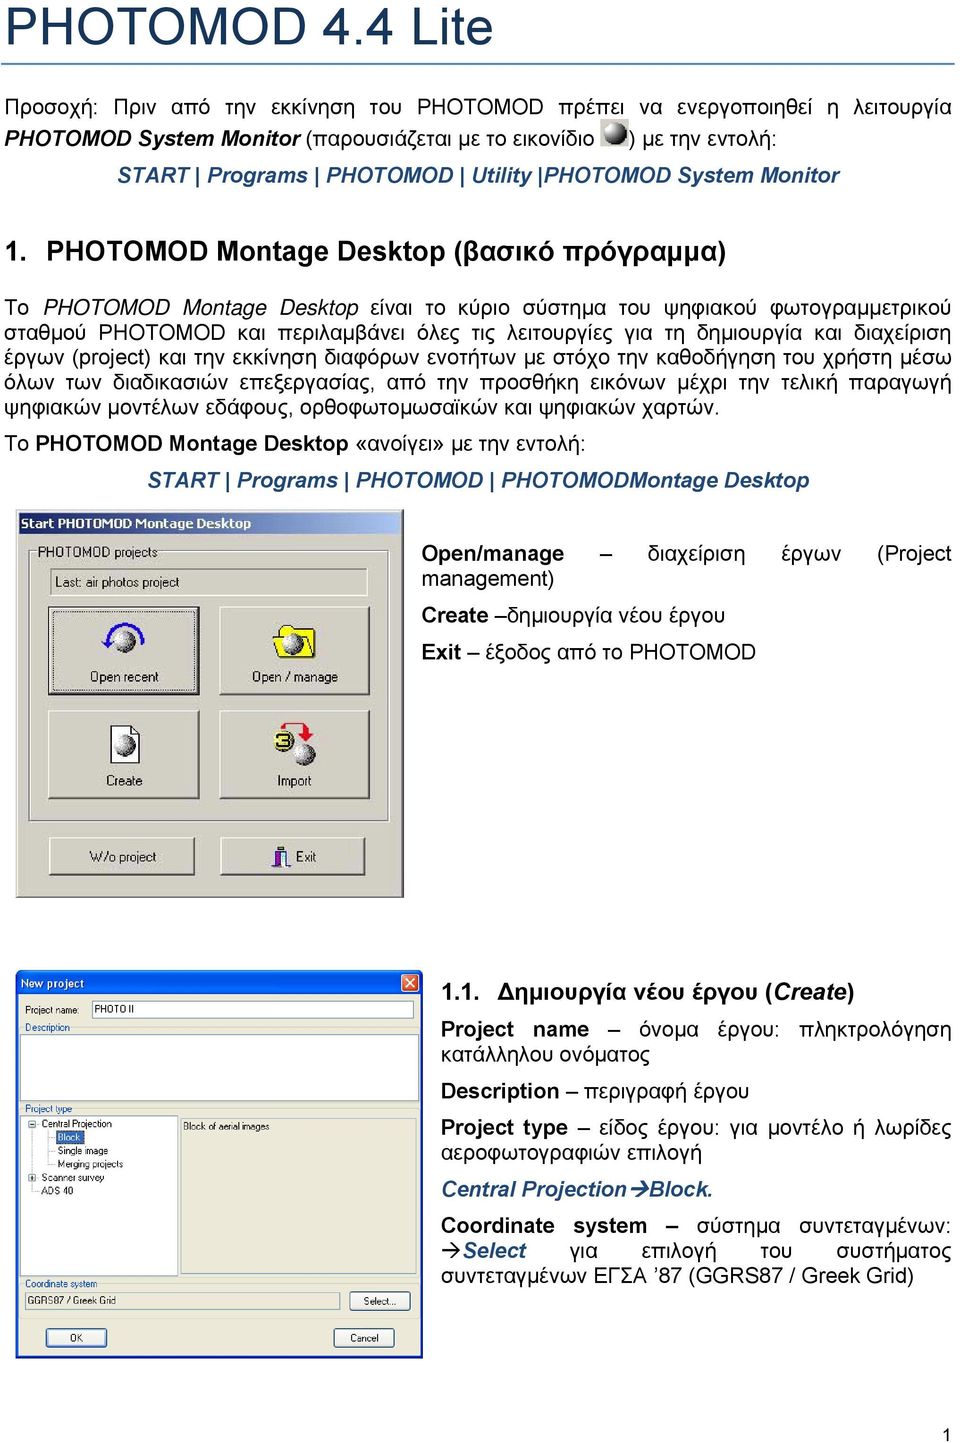
Task: Select Merging projects in the tree
Action: click(x=90, y=1164)
